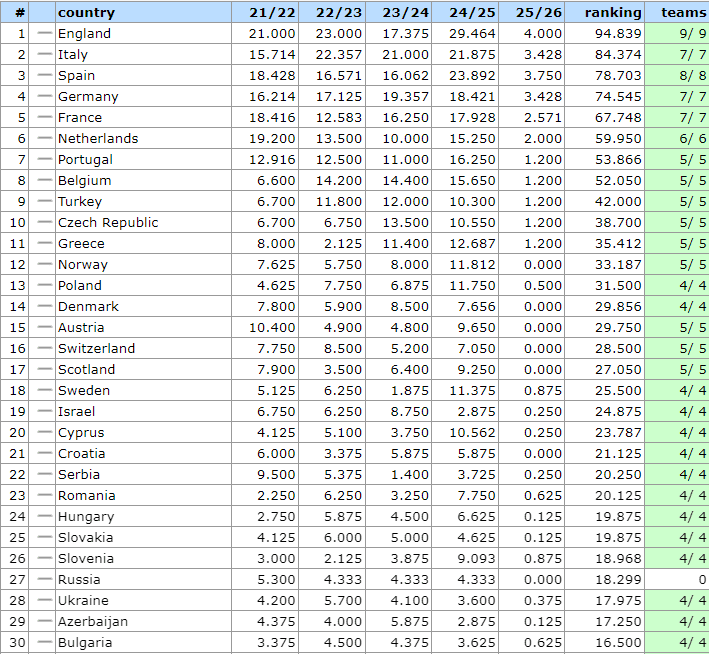The image size is (709, 654).
Task: Click the Bulgaria country name
Action: coord(85,643)
